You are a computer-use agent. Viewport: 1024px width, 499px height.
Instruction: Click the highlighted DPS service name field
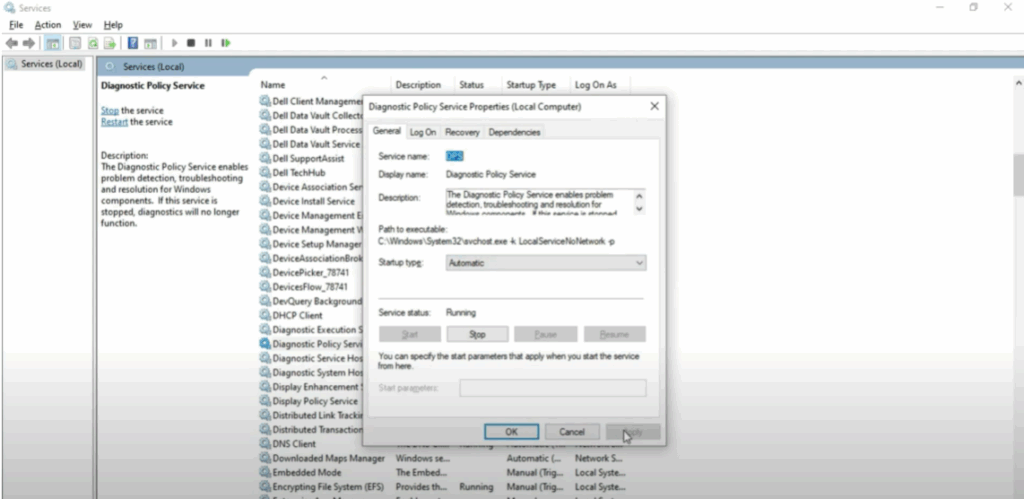(455, 156)
